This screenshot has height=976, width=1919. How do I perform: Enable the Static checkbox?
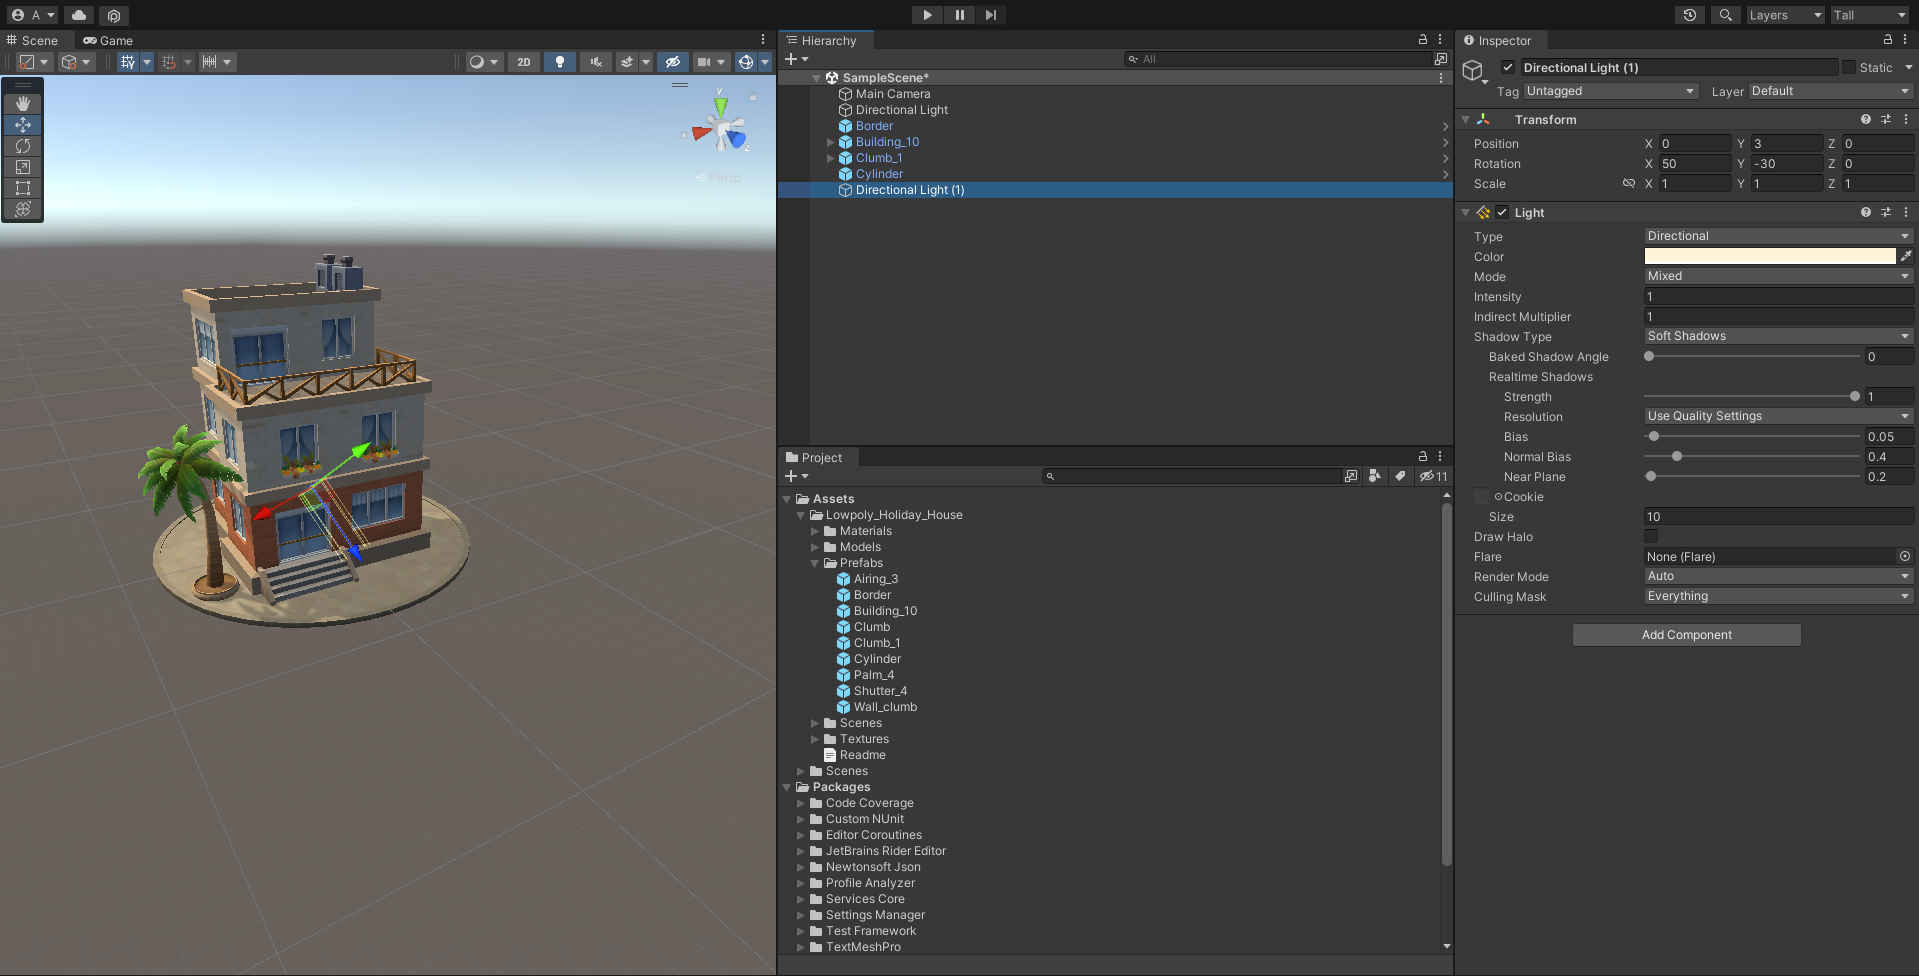click(1849, 68)
